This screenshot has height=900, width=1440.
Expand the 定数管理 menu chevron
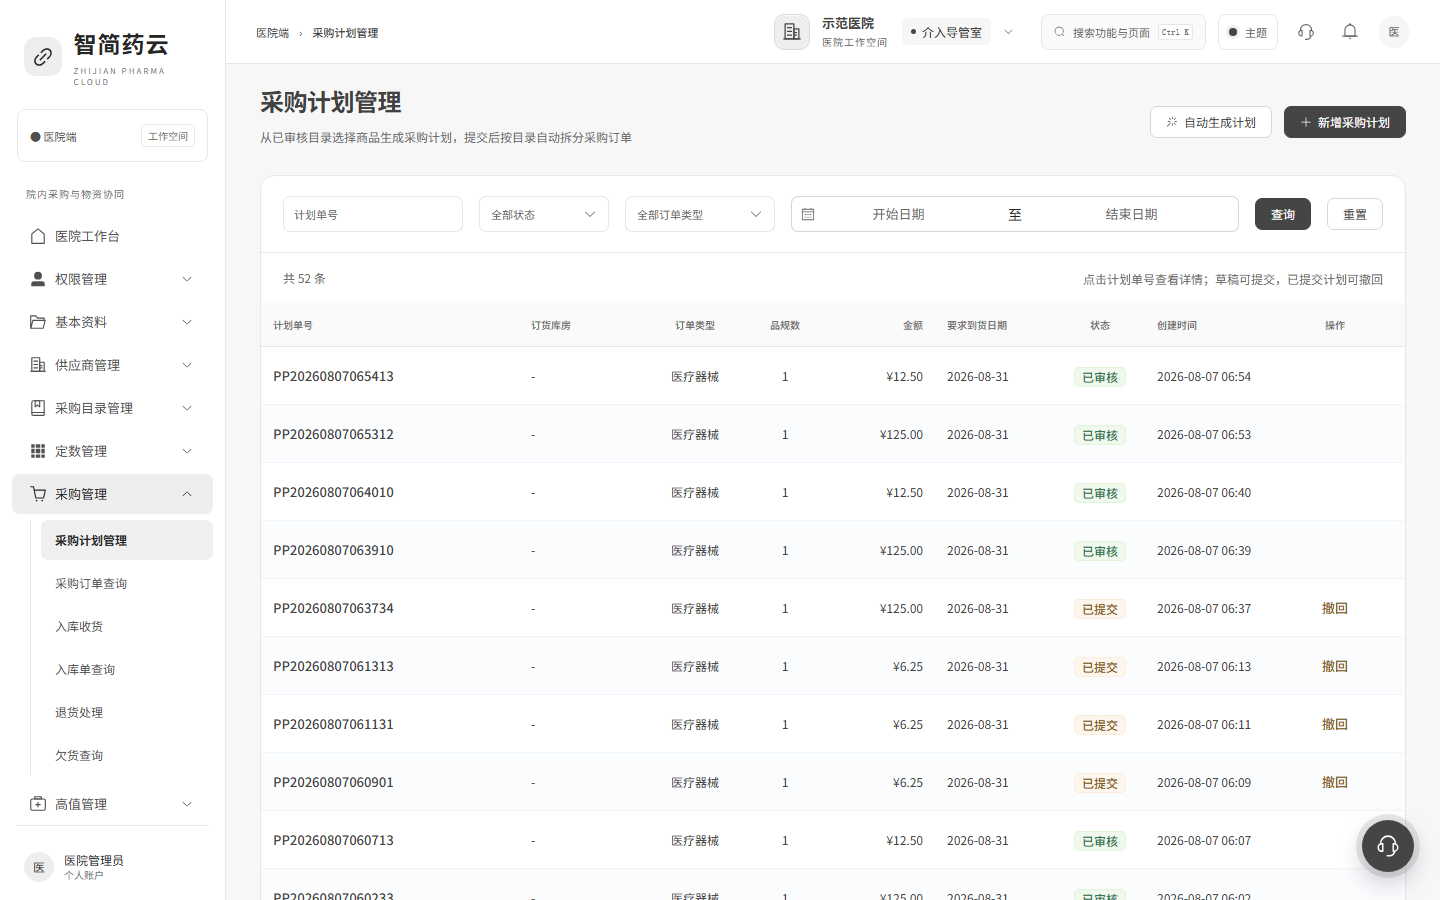[x=187, y=451]
